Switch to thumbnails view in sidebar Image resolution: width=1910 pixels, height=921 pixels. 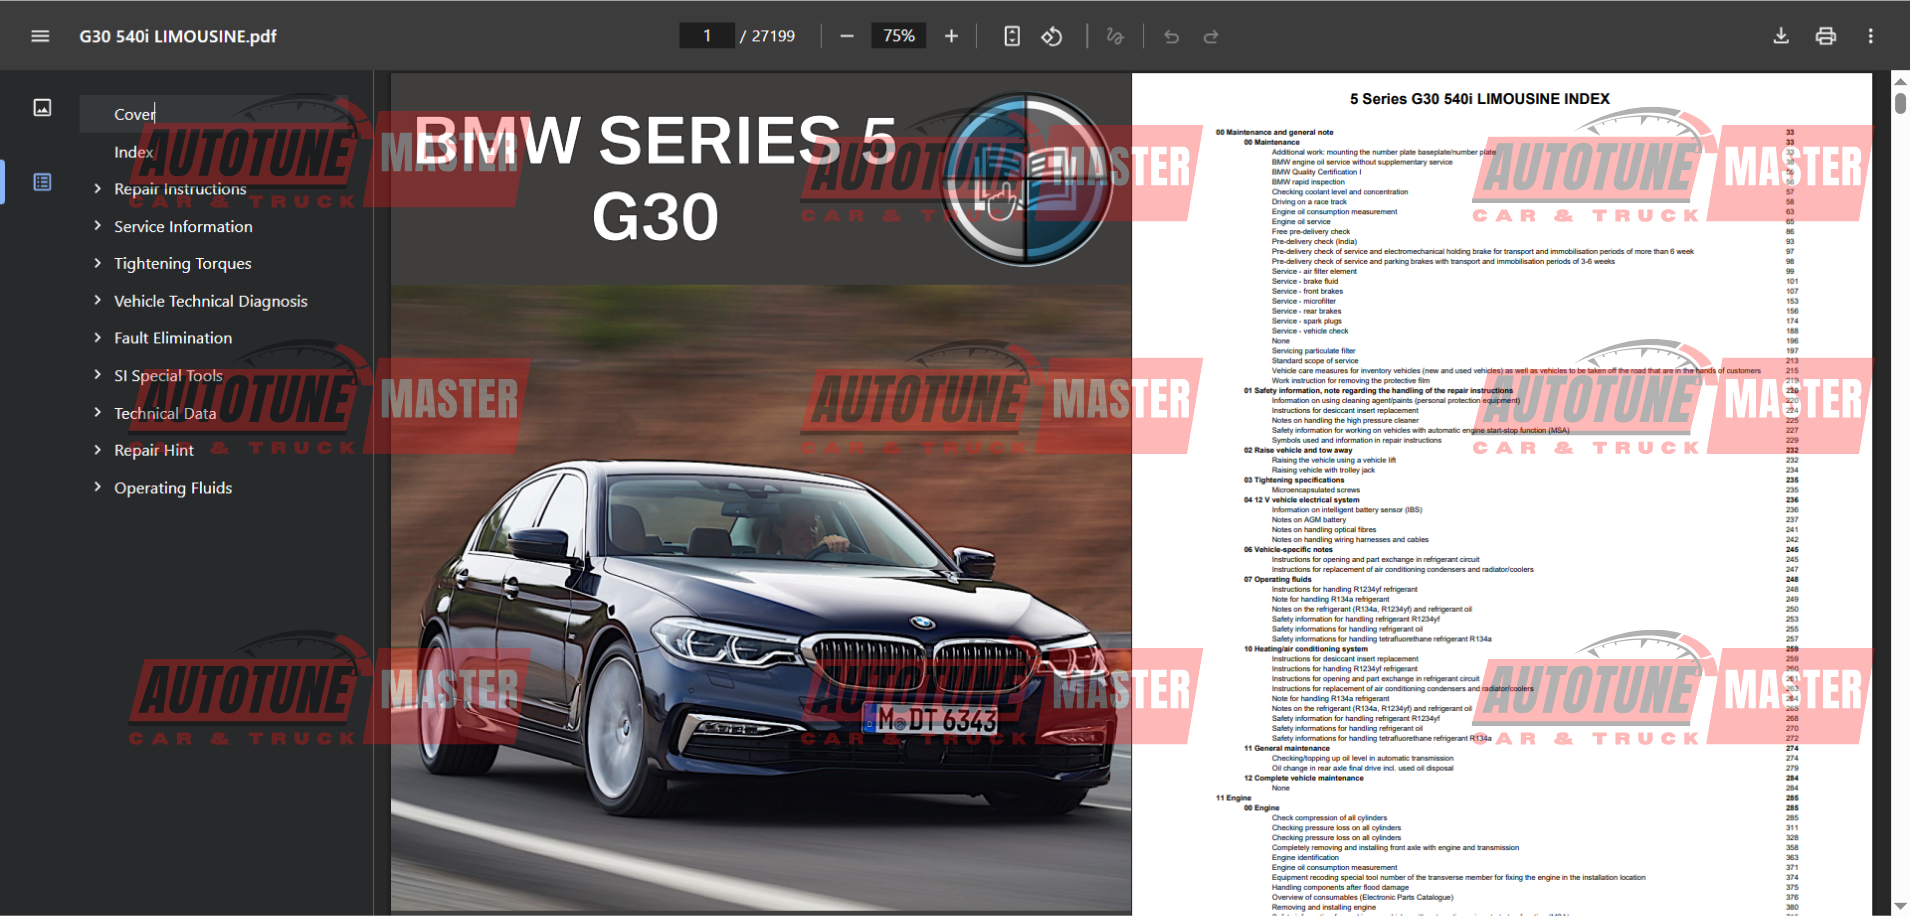pyautogui.click(x=42, y=108)
